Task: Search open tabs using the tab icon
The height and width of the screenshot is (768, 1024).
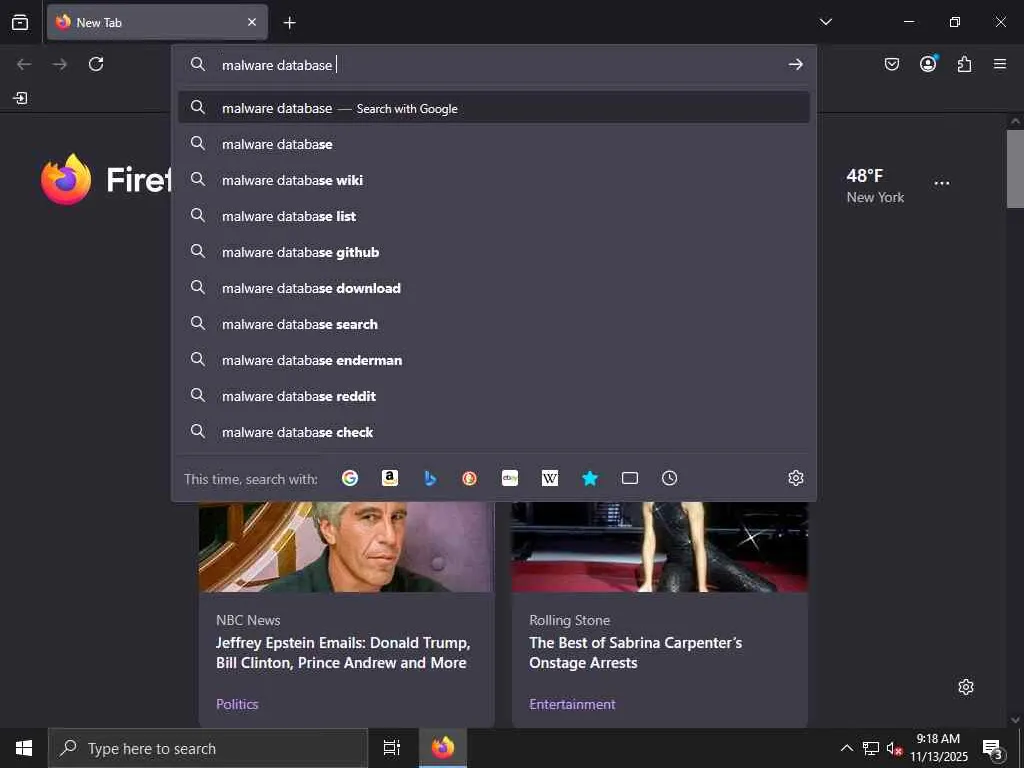Action: coord(630,478)
